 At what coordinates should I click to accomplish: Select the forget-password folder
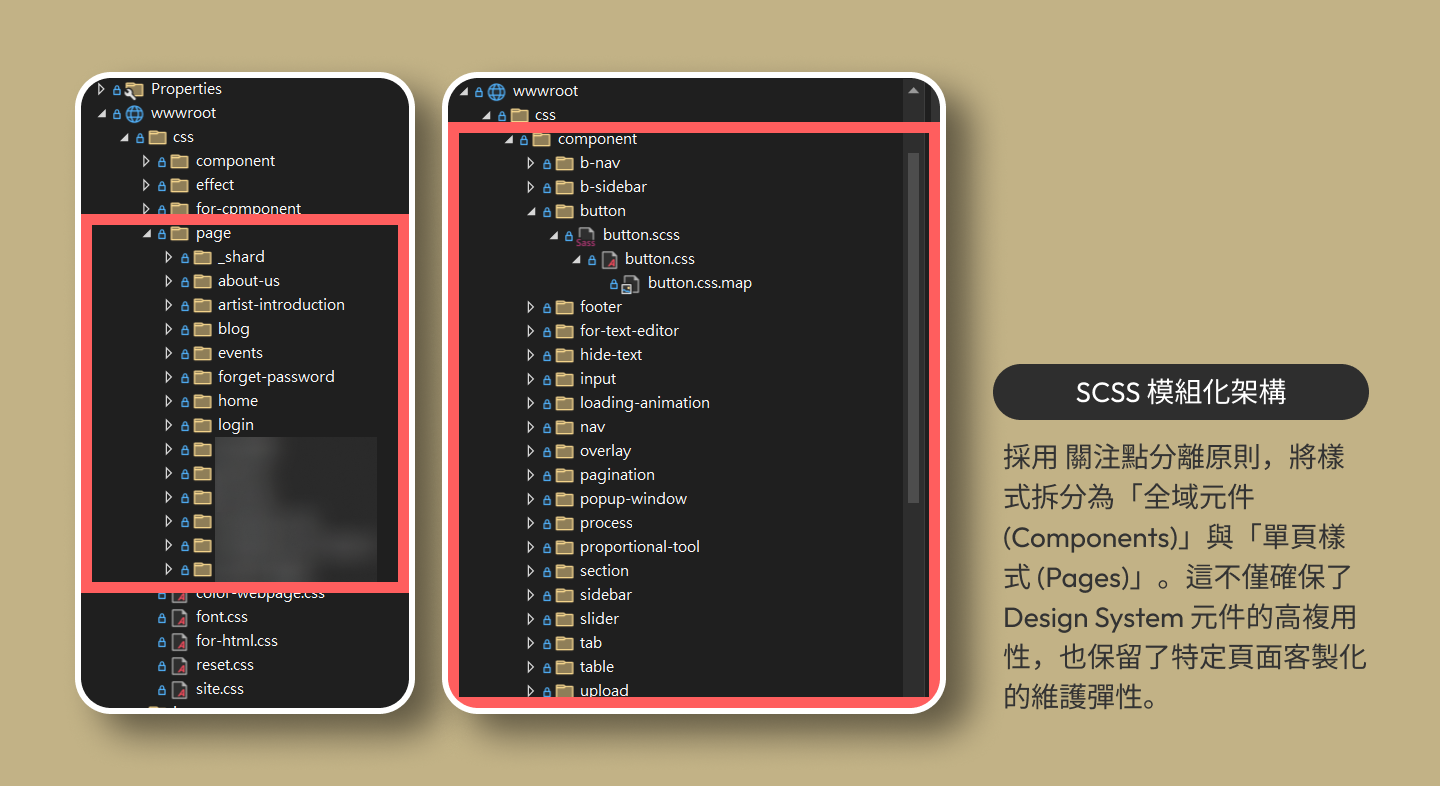[x=276, y=377]
